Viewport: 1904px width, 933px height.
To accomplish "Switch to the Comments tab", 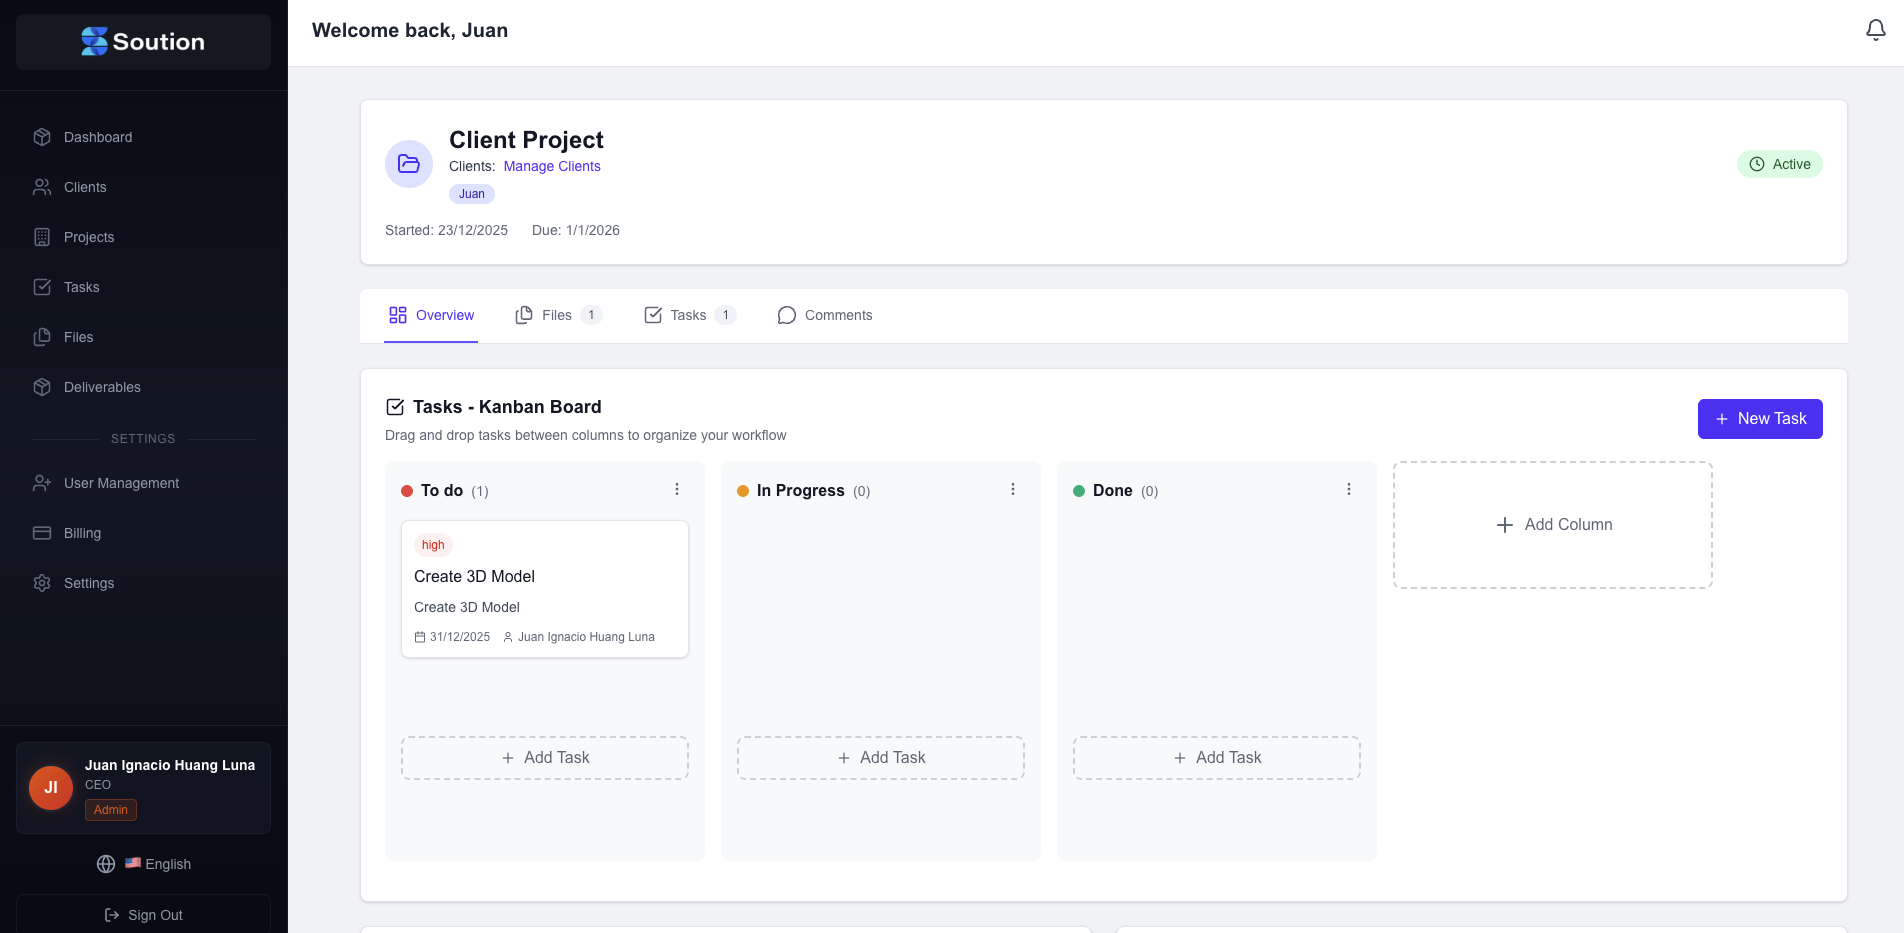I will pyautogui.click(x=825, y=315).
